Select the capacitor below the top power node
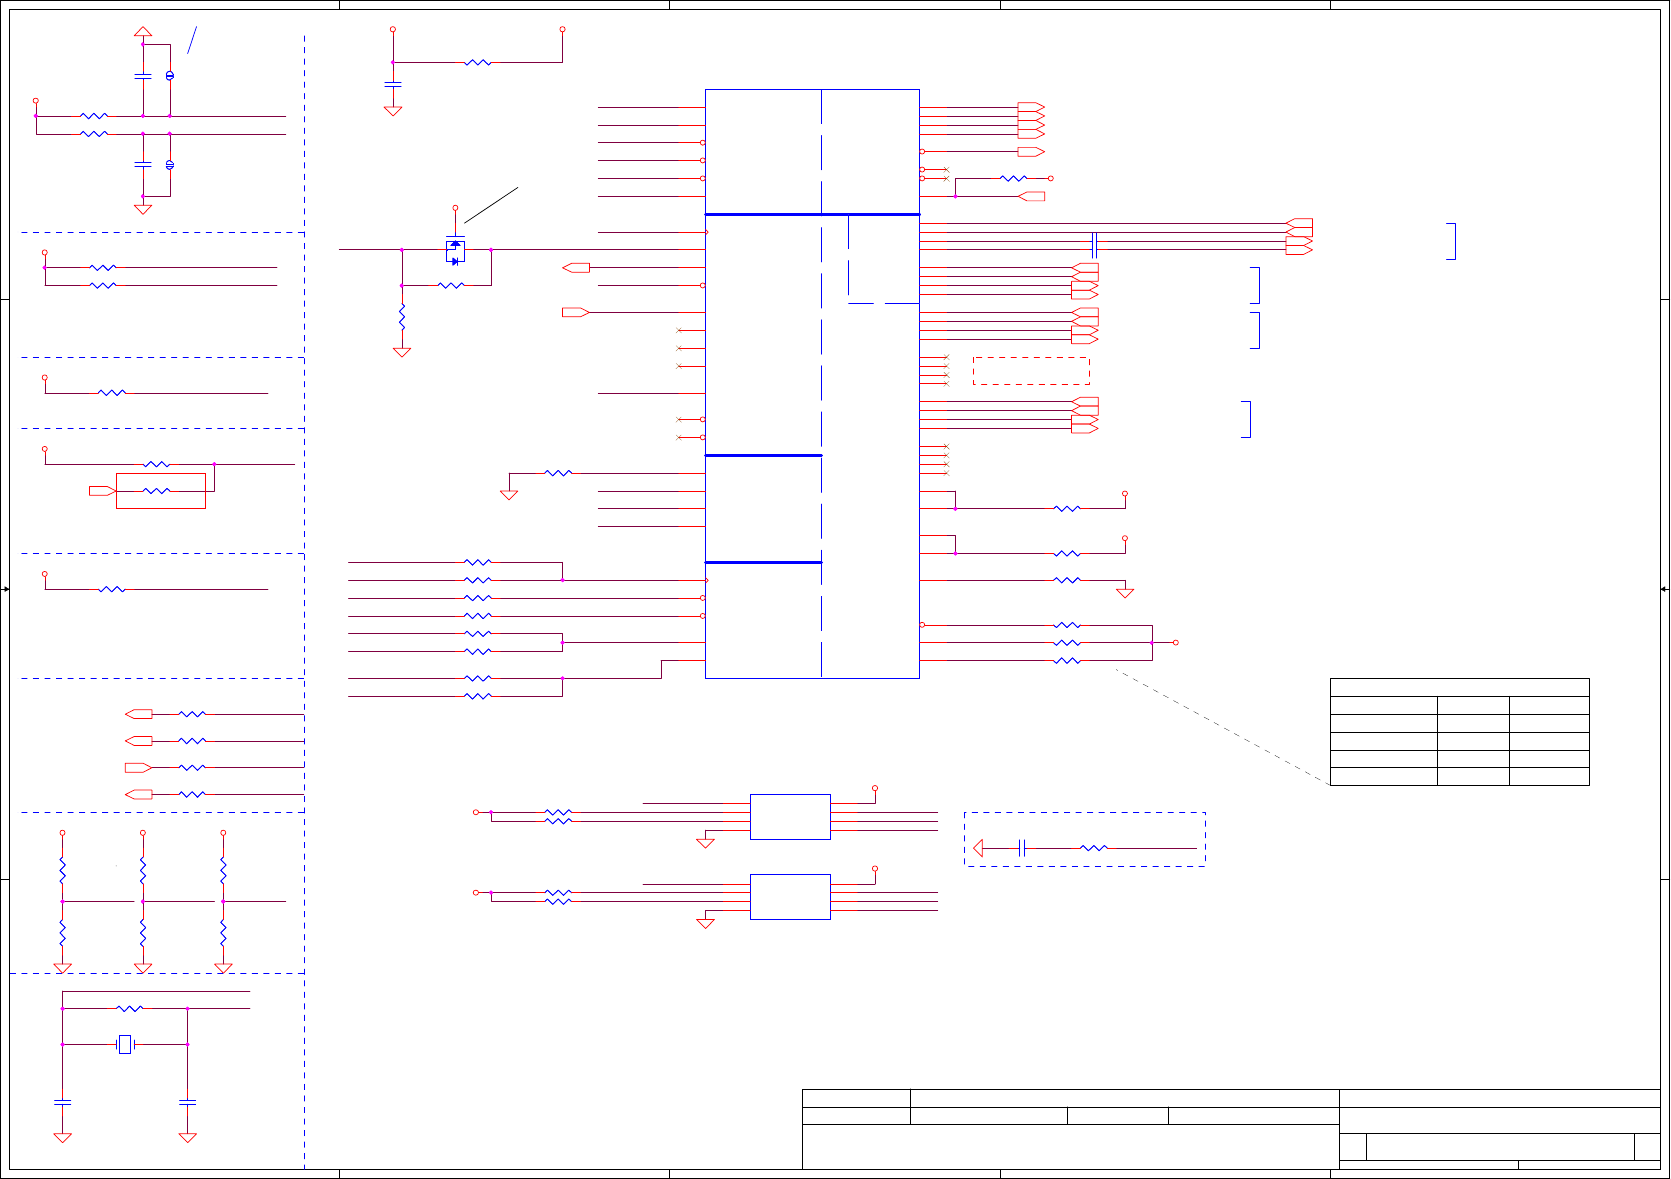 pyautogui.click(x=393, y=84)
